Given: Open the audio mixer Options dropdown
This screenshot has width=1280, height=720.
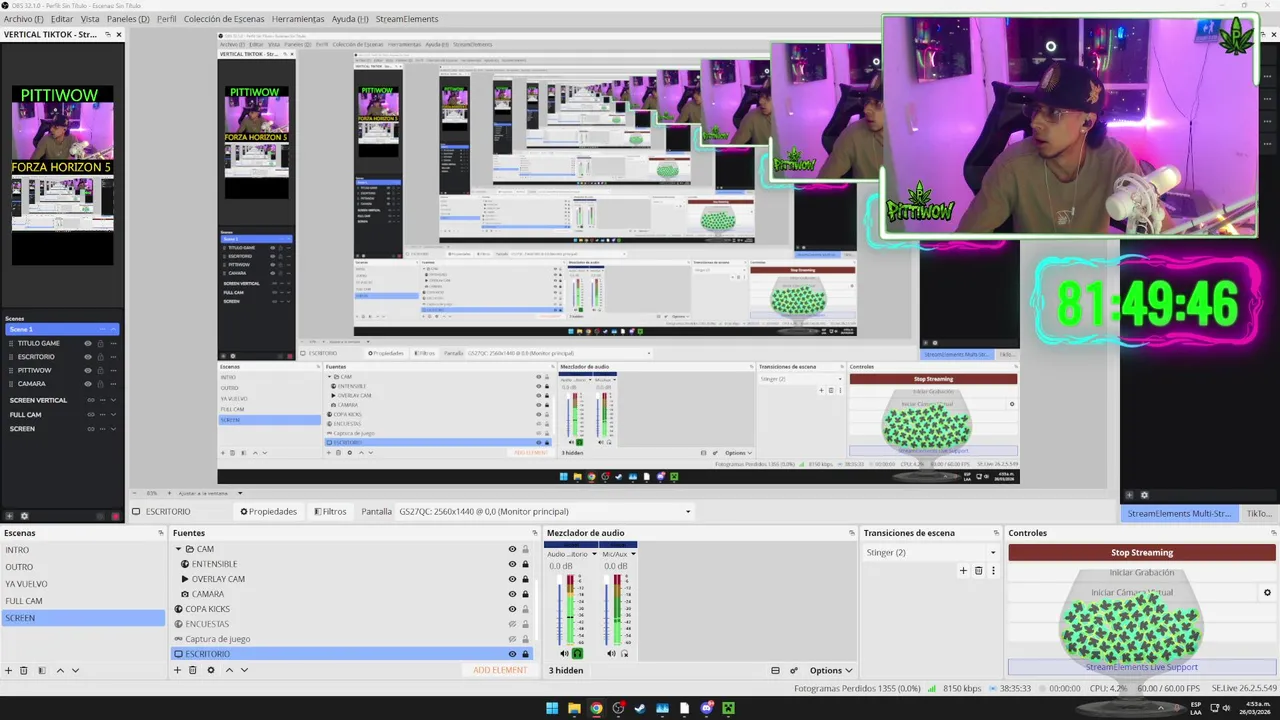Looking at the screenshot, I should (831, 671).
